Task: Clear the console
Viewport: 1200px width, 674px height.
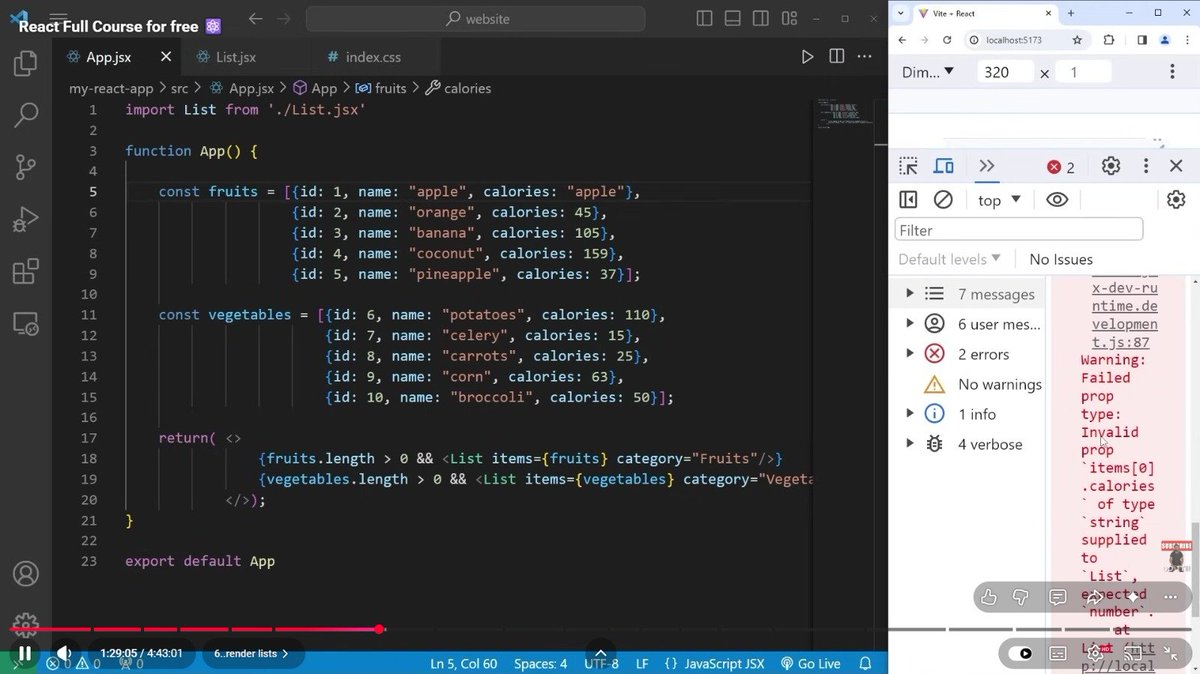Action: tap(943, 200)
